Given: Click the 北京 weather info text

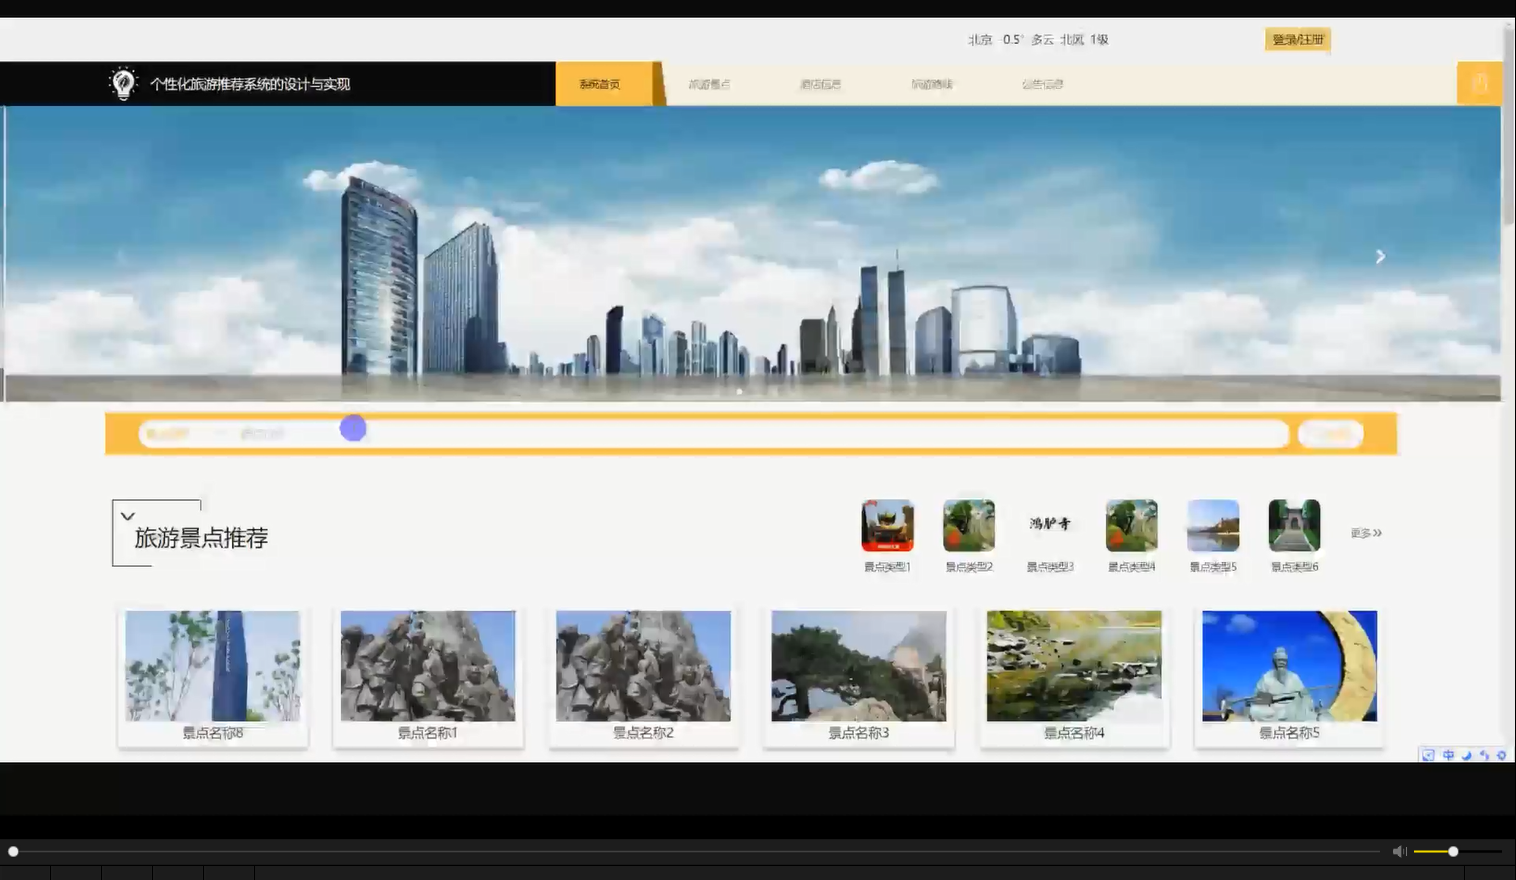Looking at the screenshot, I should click(x=1038, y=40).
